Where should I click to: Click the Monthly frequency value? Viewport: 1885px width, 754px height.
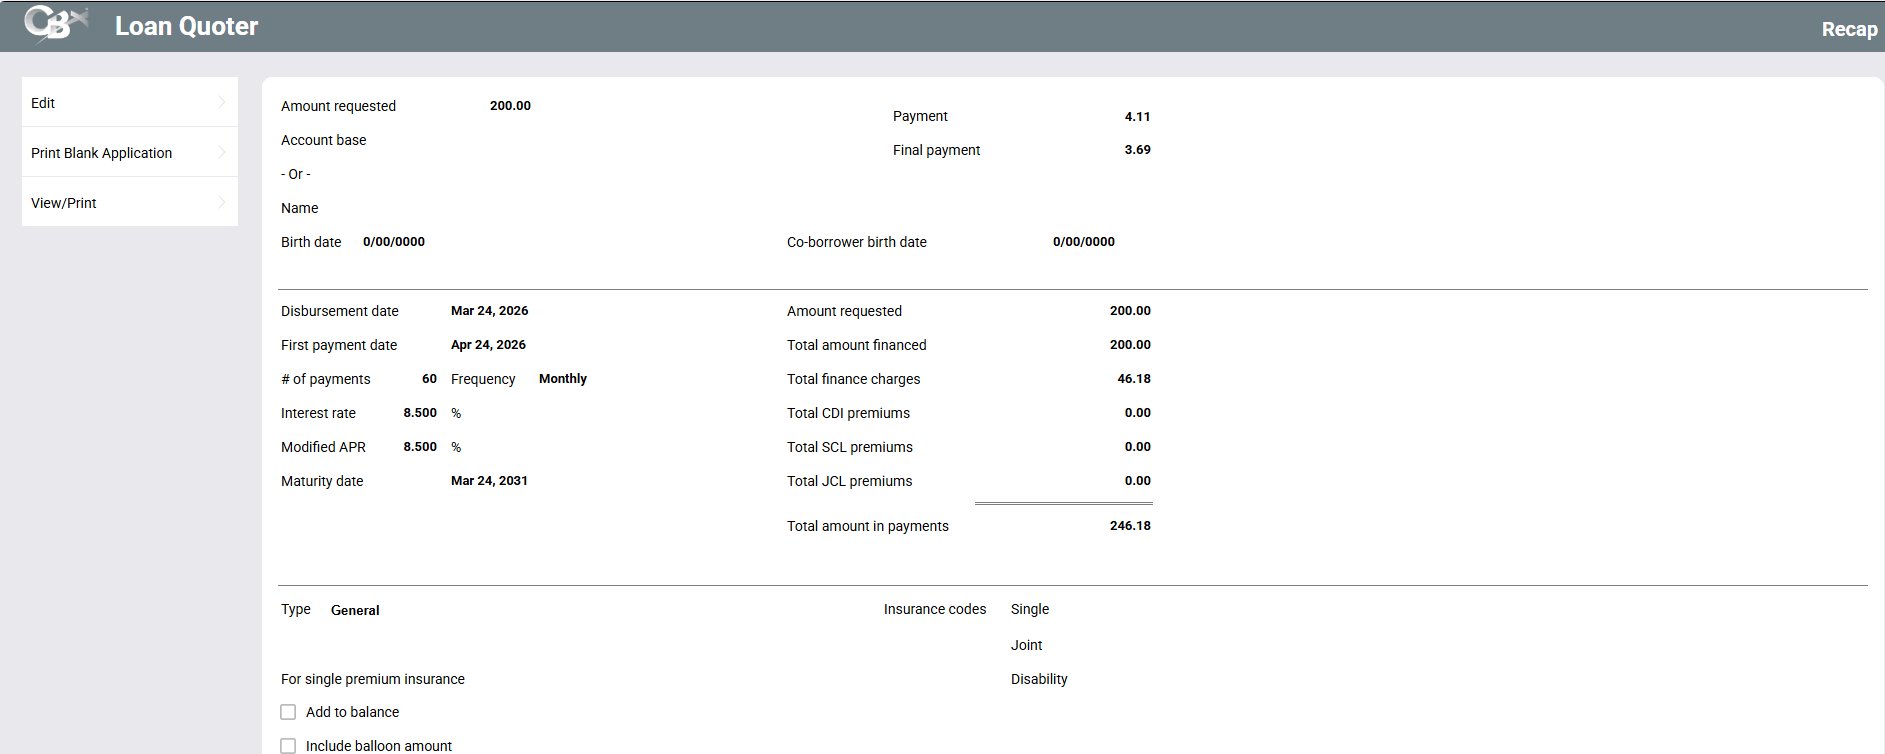pos(562,379)
